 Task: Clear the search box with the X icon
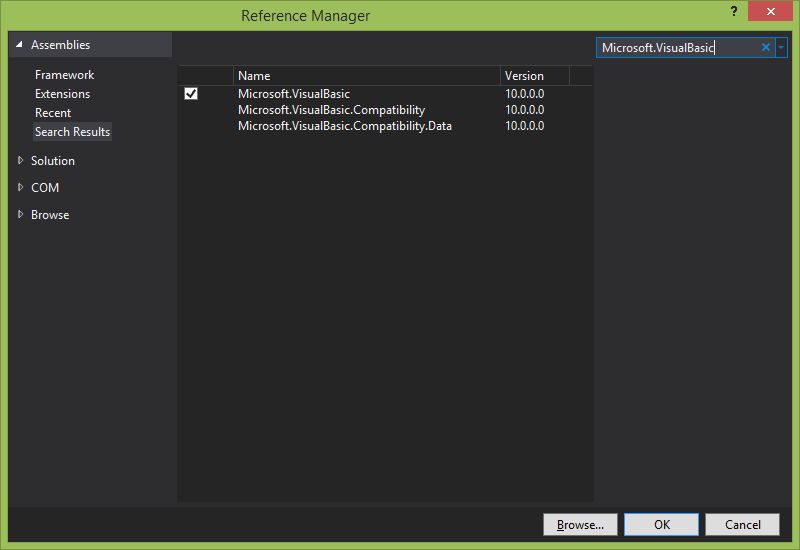pyautogui.click(x=765, y=47)
